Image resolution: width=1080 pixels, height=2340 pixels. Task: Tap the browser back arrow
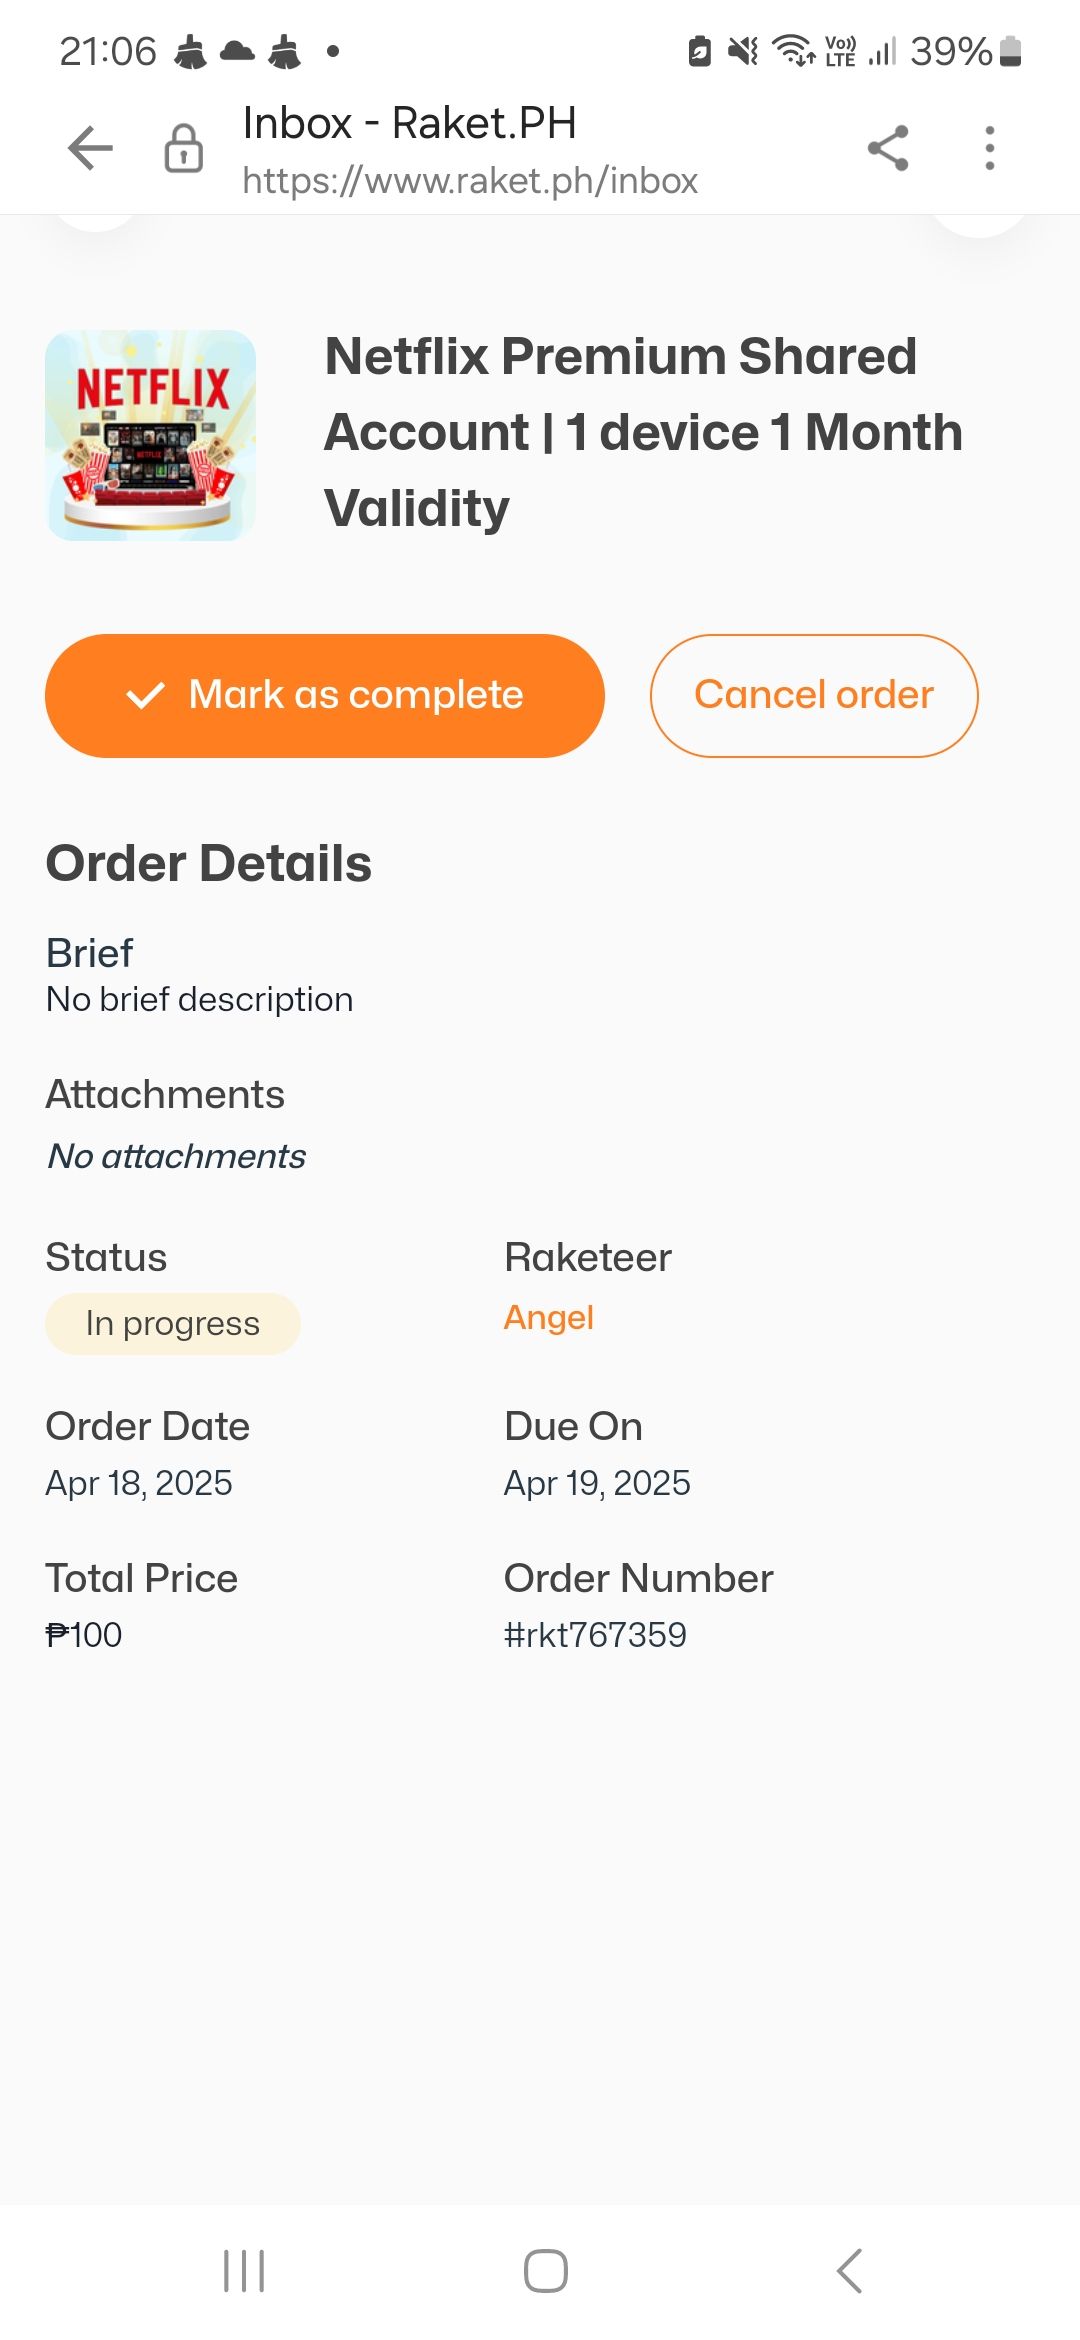90,149
